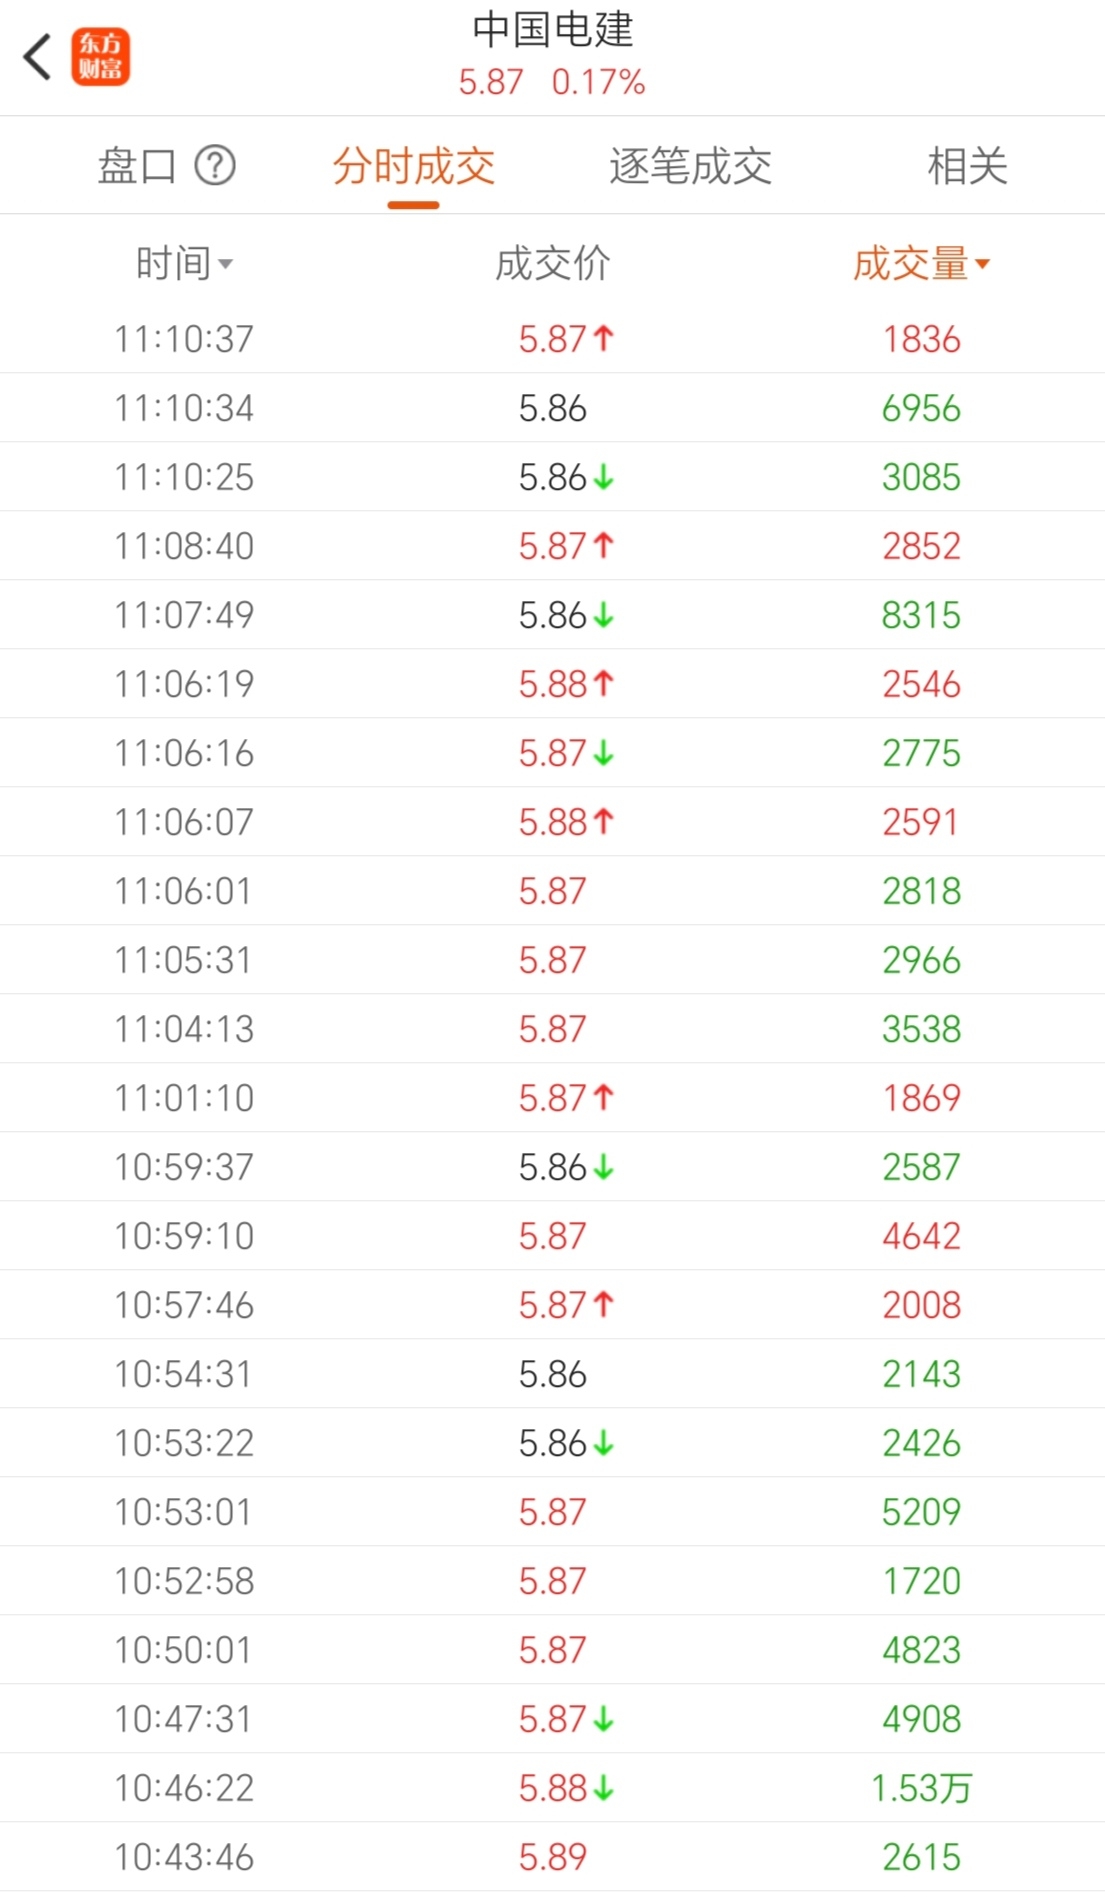Open the 逐笔成交 tab
The image size is (1105, 1897).
pos(690,166)
